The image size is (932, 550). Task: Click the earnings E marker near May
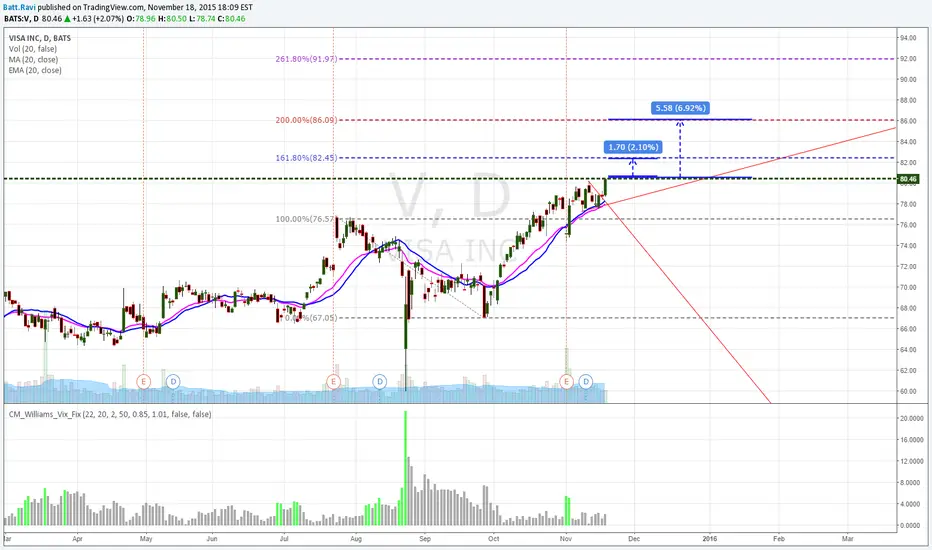click(x=143, y=381)
